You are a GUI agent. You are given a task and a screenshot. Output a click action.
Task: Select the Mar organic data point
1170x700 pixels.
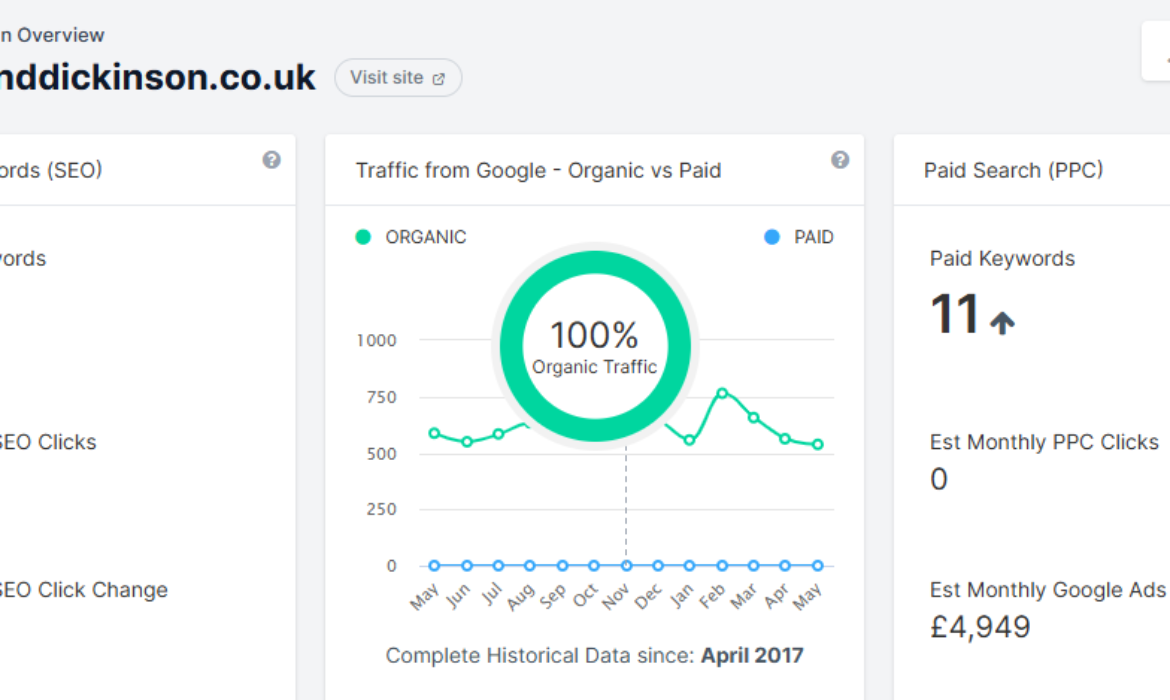[754, 417]
